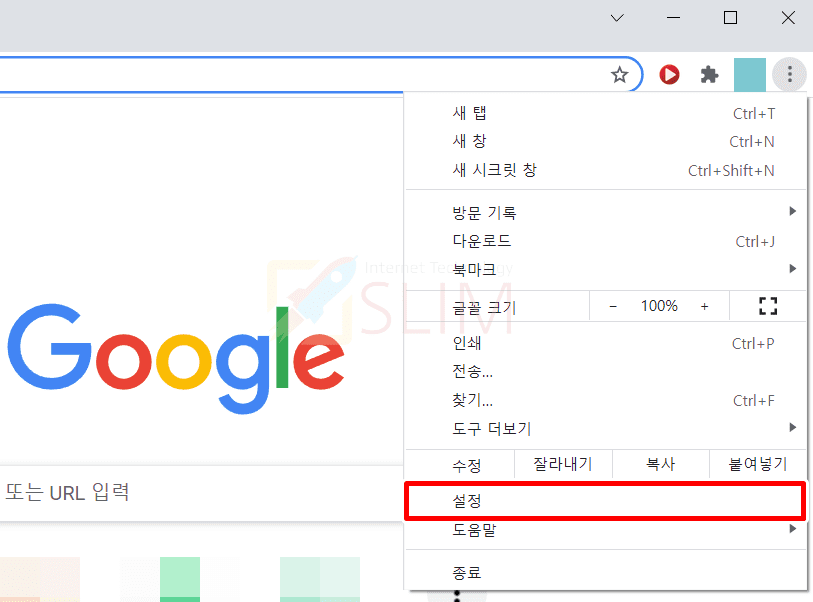Open 새 시크릿 창 incognito window
This screenshot has width=813, height=602.
[606, 170]
